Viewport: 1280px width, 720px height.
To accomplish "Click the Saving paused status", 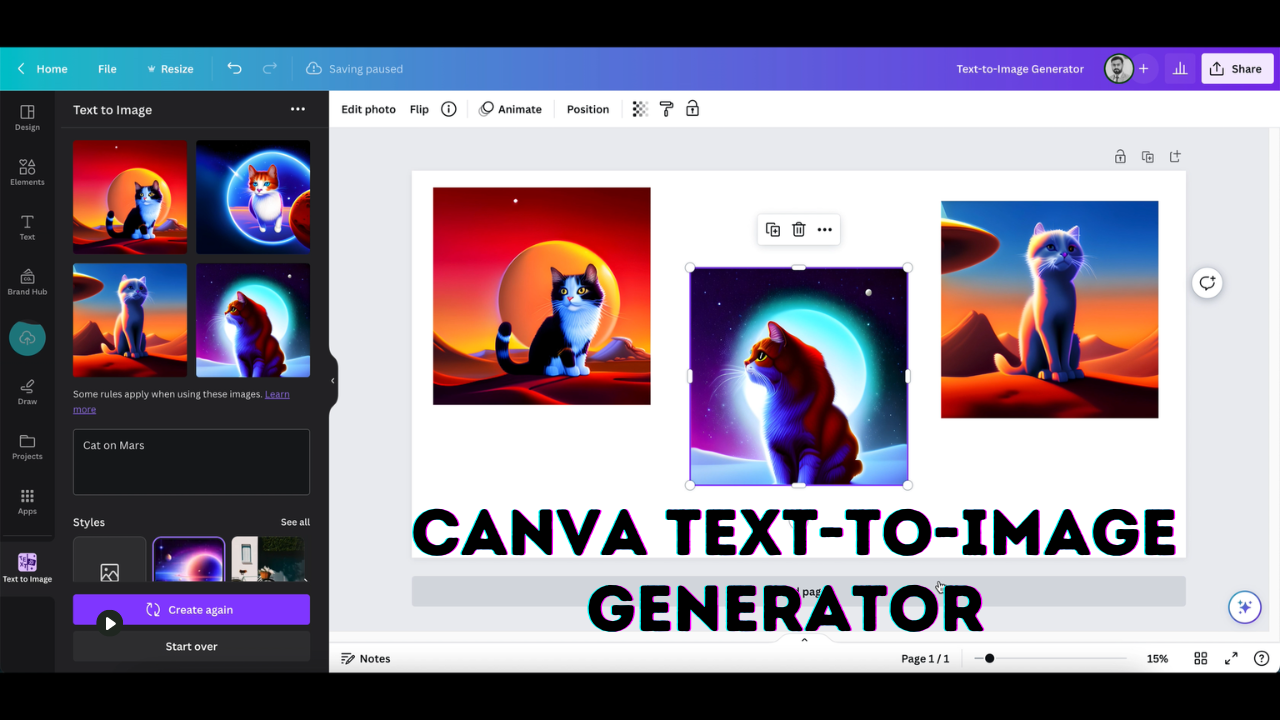I will (354, 68).
